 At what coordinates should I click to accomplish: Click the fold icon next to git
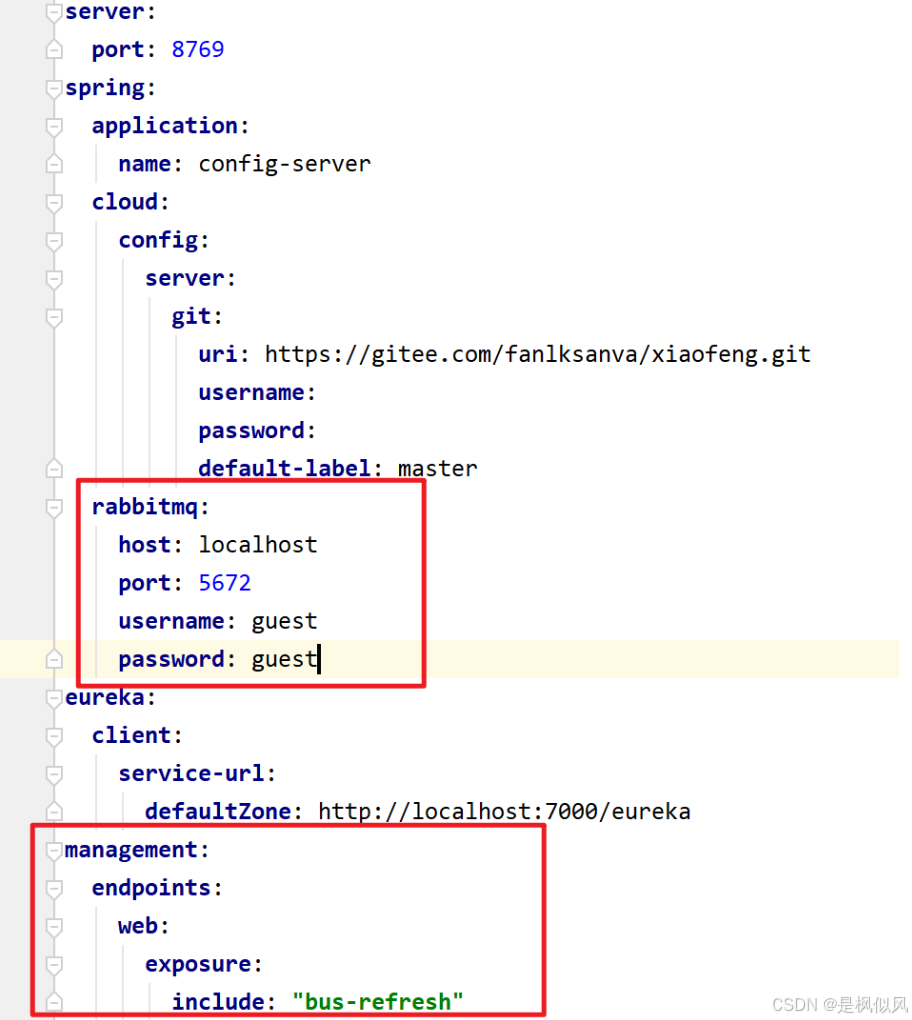click(54, 316)
